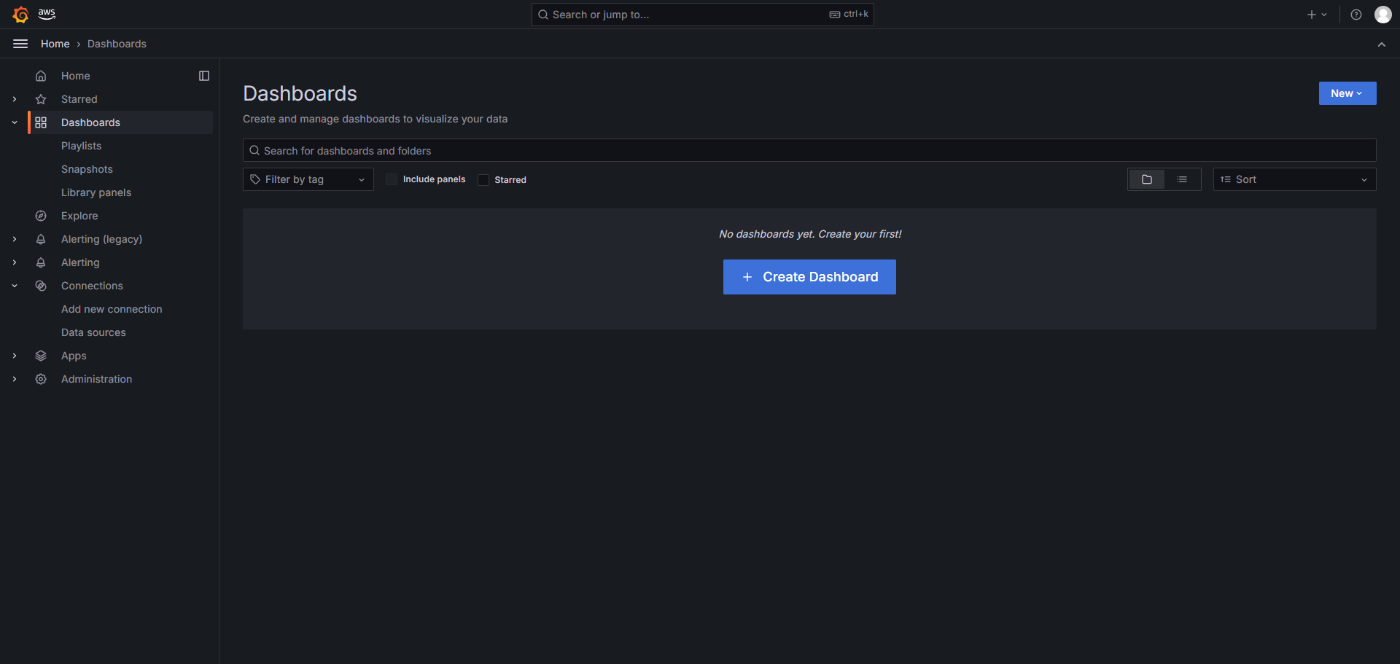Open the New dropdown button

click(x=1347, y=93)
